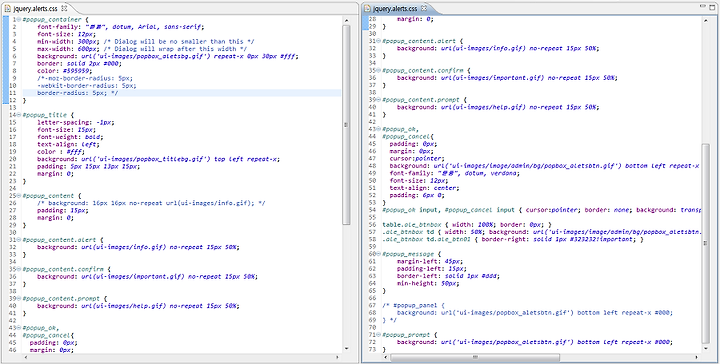The height and width of the screenshot is (364, 720).
Task: Collapse #popup_ok fold in left pane
Action: [x=19, y=328]
